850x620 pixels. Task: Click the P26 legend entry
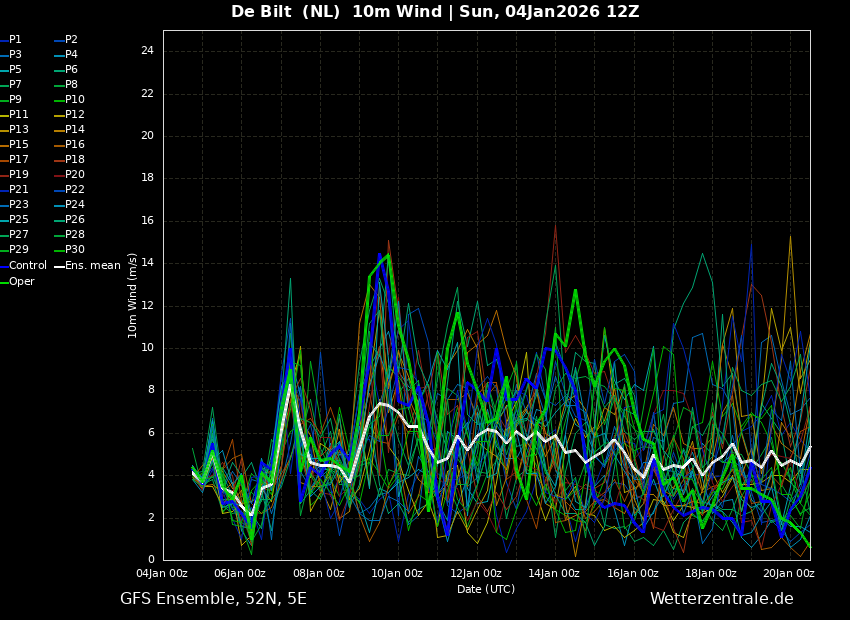[69, 219]
